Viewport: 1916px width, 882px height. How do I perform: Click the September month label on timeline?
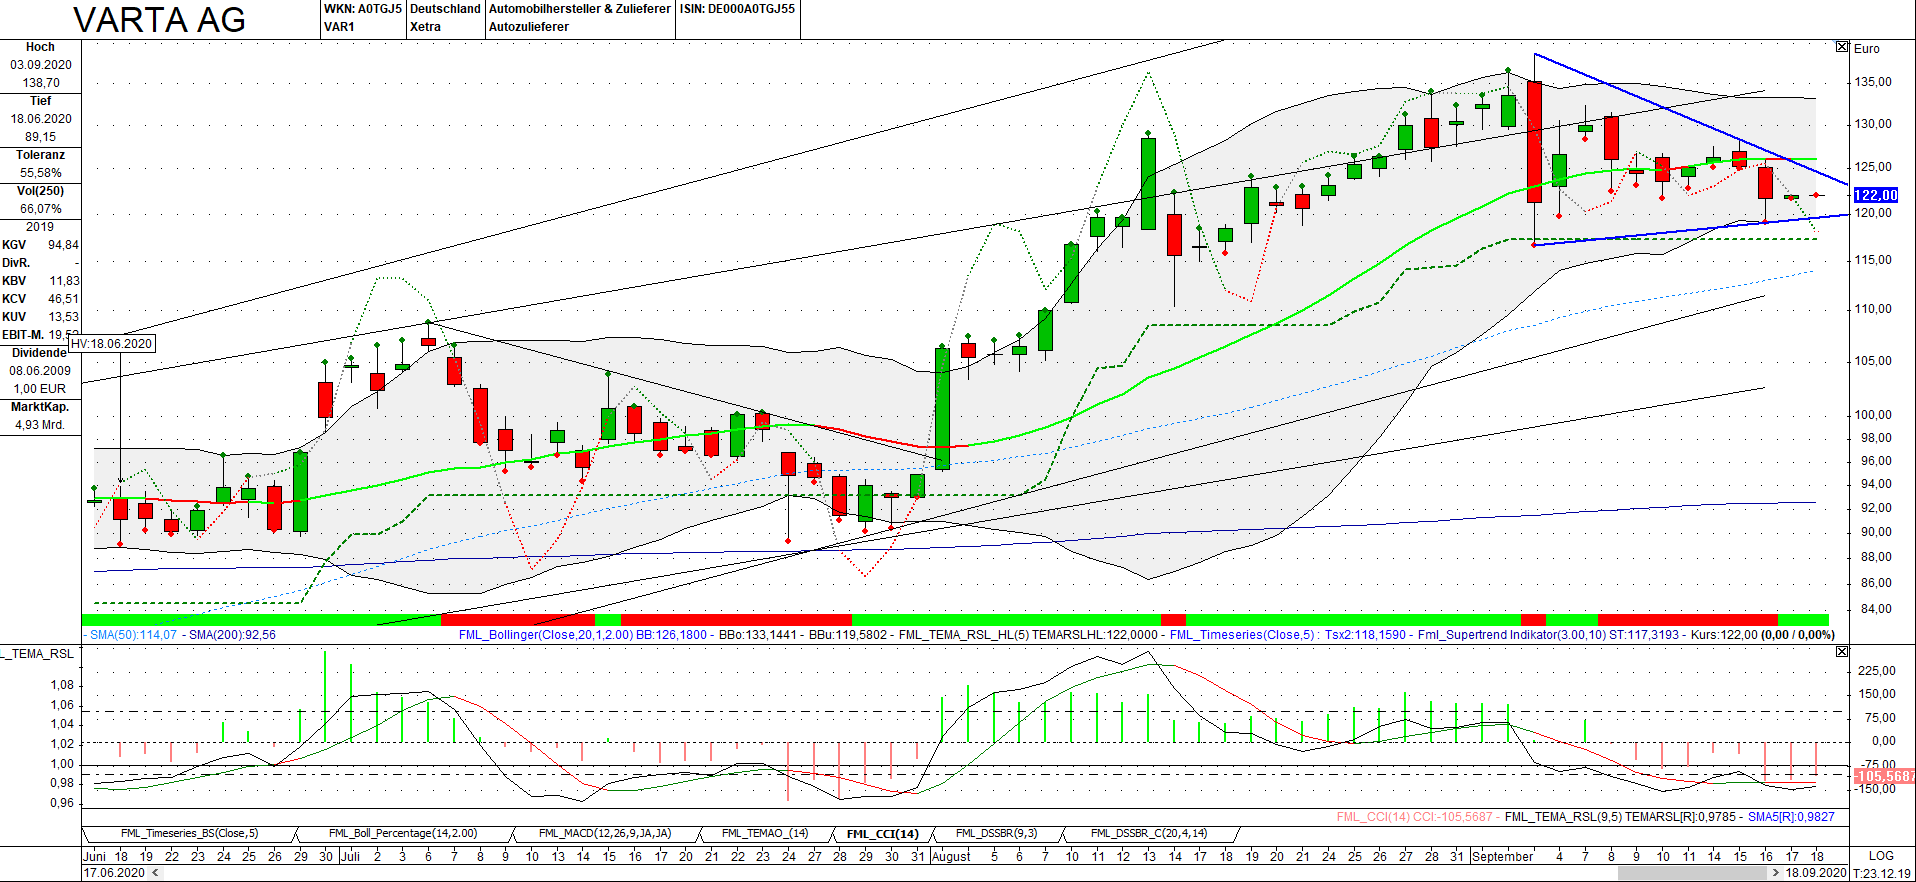click(1503, 856)
